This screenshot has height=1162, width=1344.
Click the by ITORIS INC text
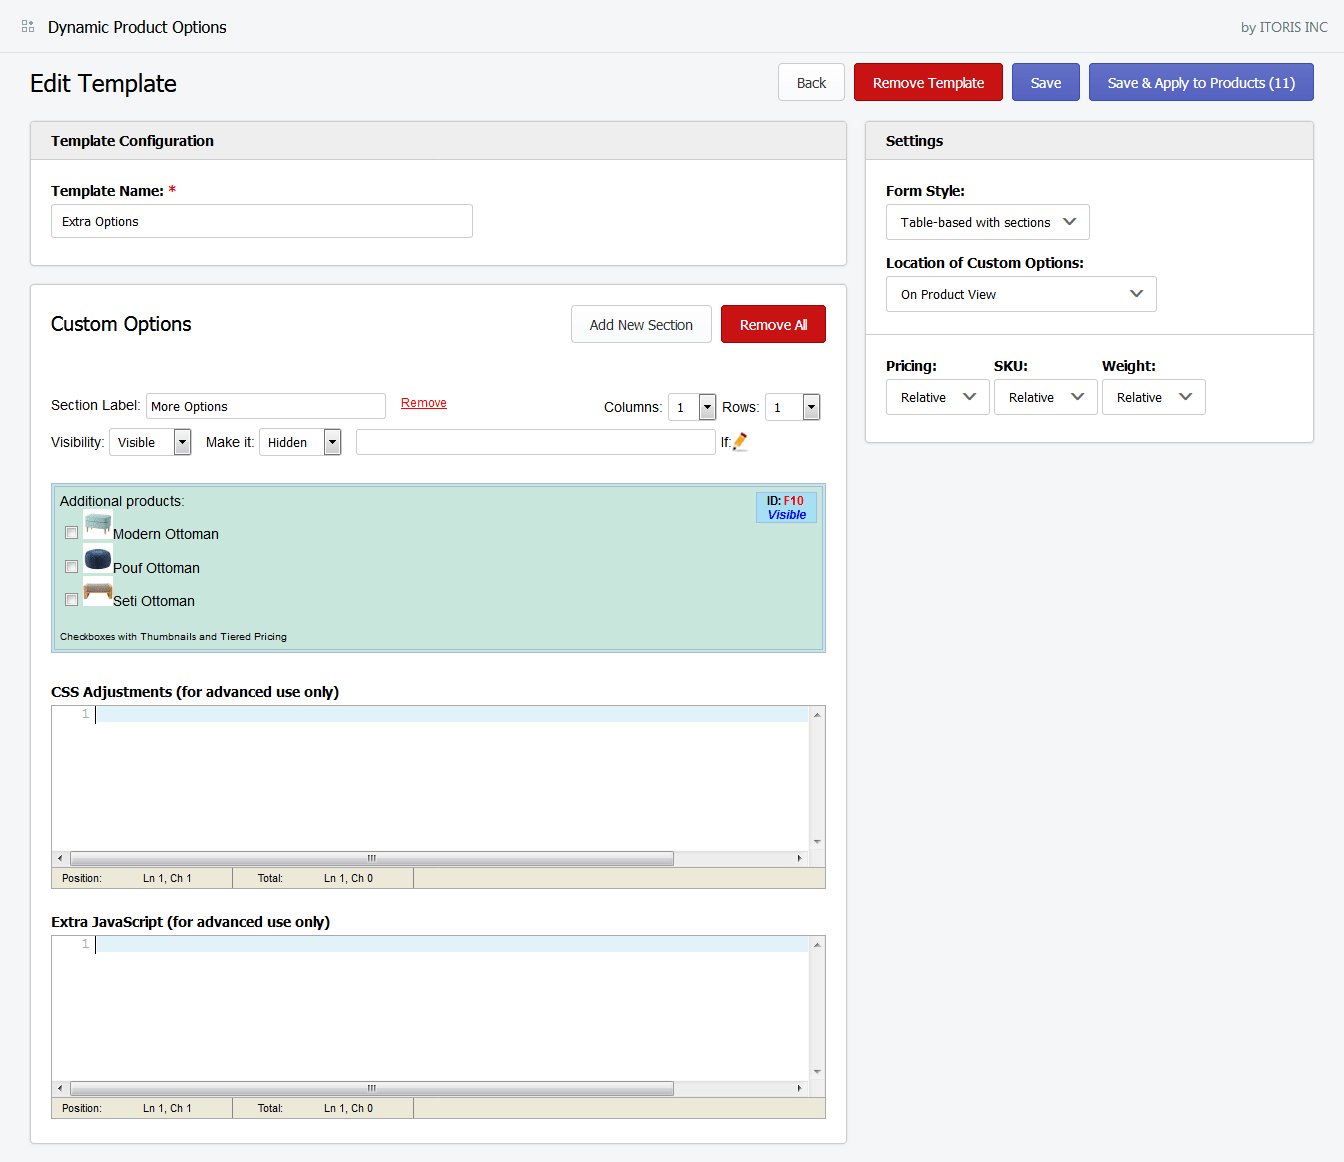click(1284, 27)
